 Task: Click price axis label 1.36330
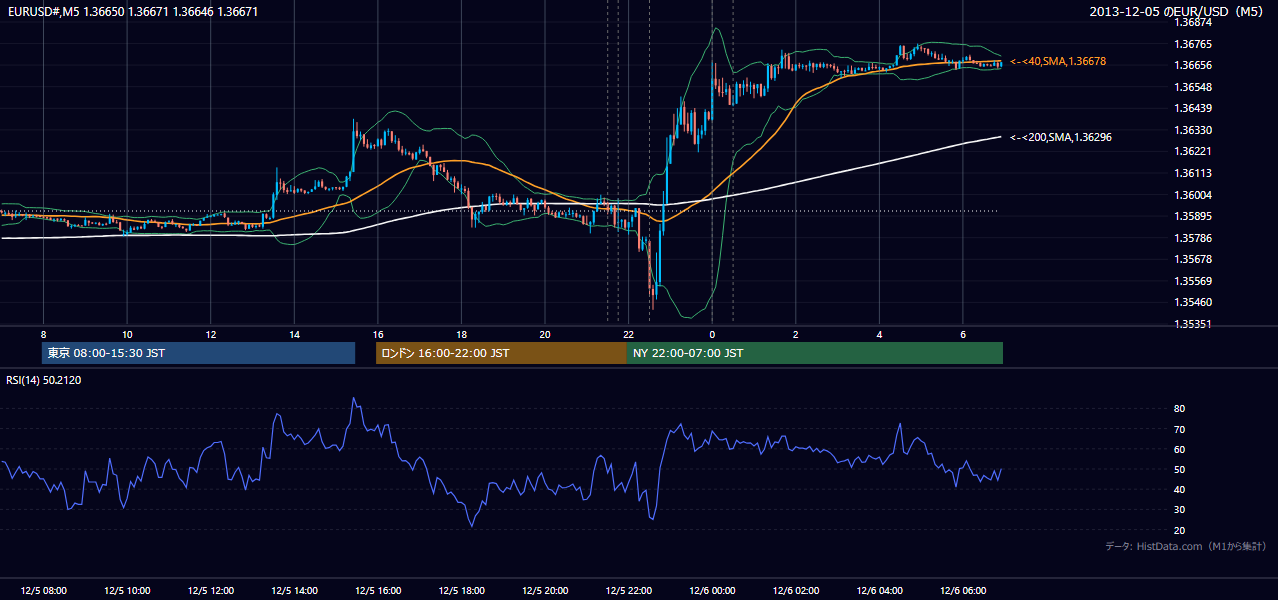click(x=1193, y=130)
